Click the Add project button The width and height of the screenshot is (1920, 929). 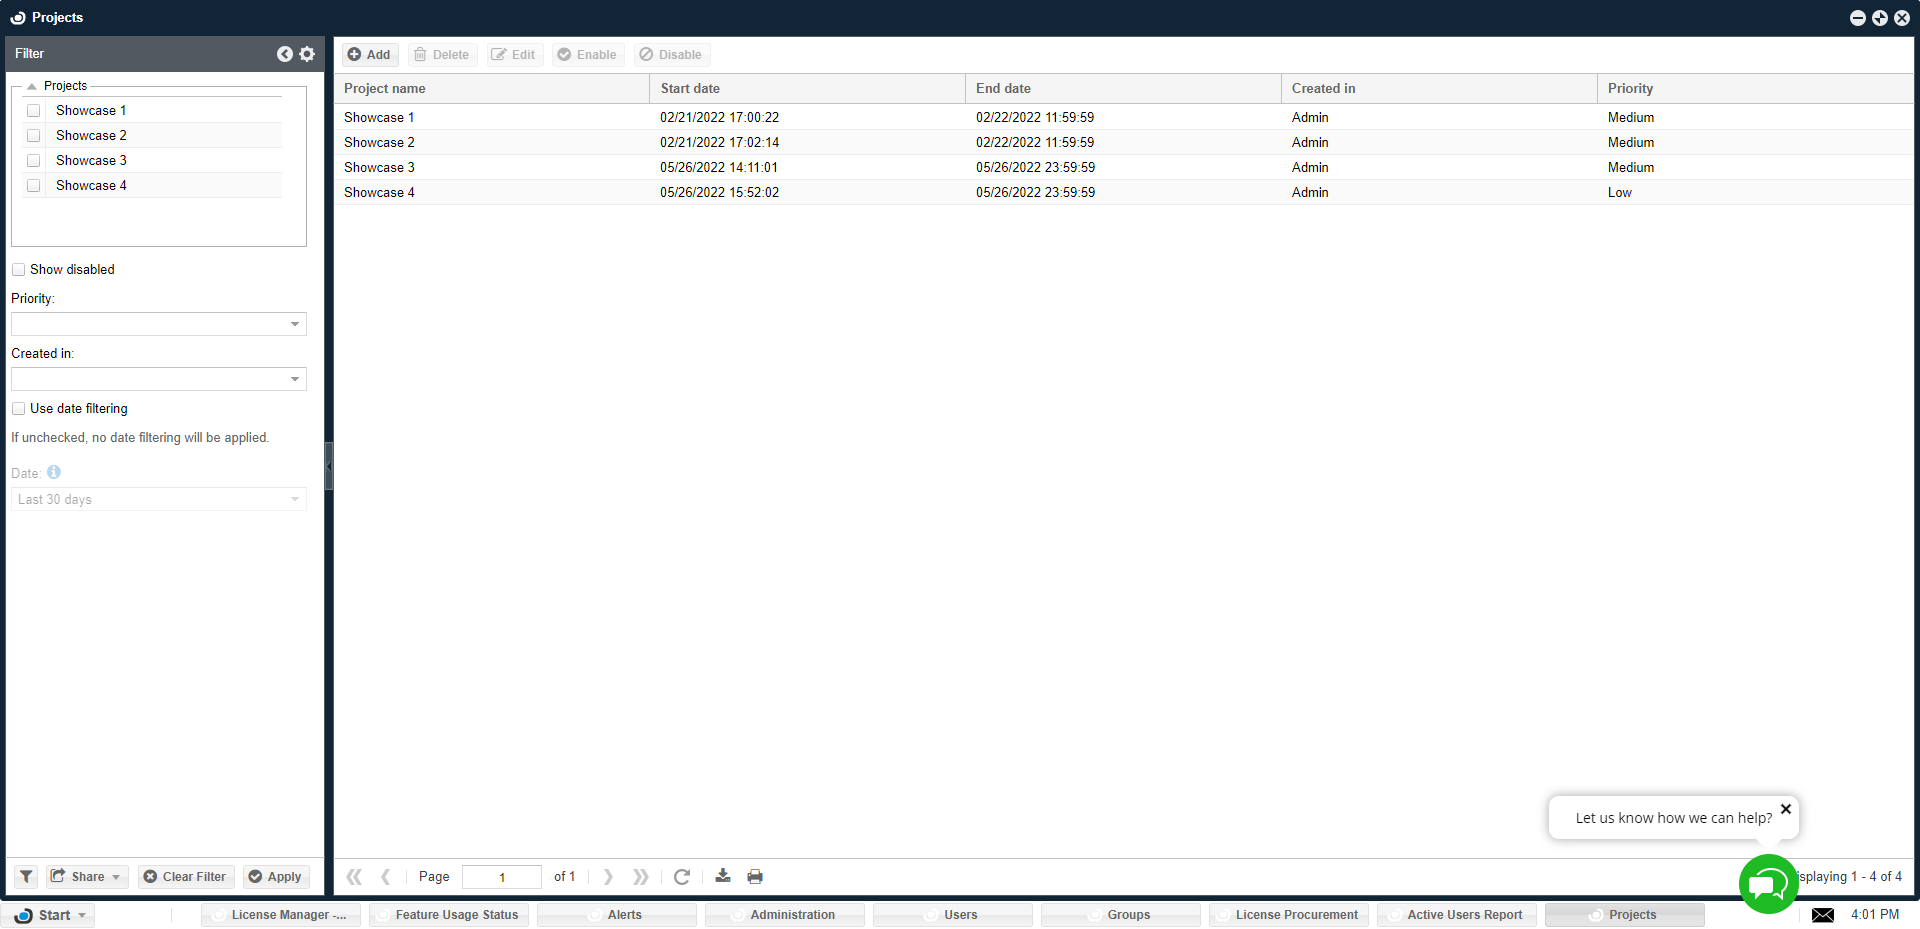[x=369, y=55]
